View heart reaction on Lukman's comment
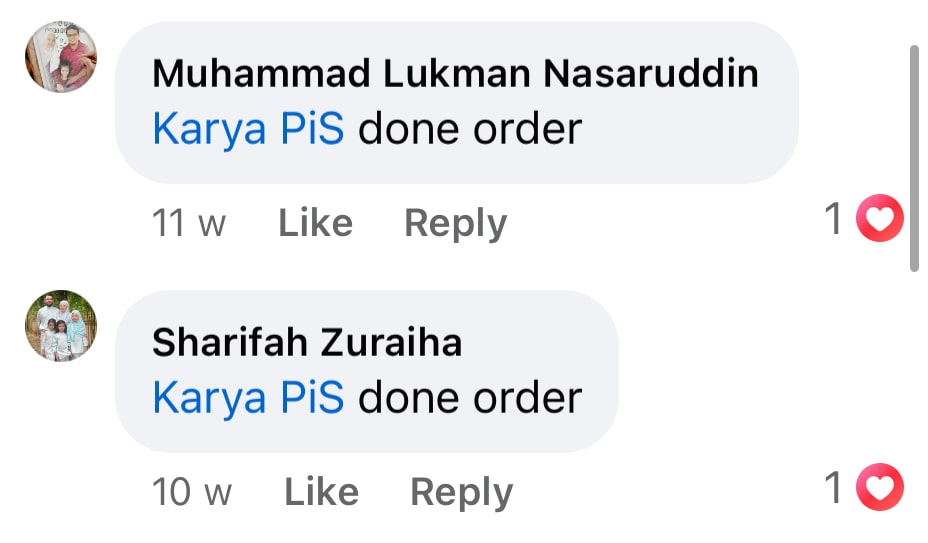928x543 pixels. pyautogui.click(x=879, y=218)
